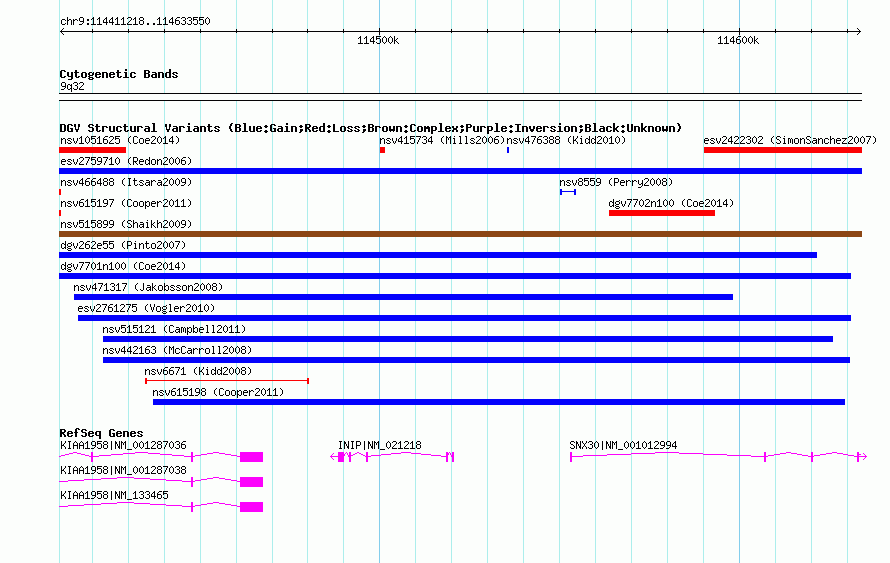The image size is (890, 563).
Task: Click the INIP gene transcript glyph
Action: (392, 457)
